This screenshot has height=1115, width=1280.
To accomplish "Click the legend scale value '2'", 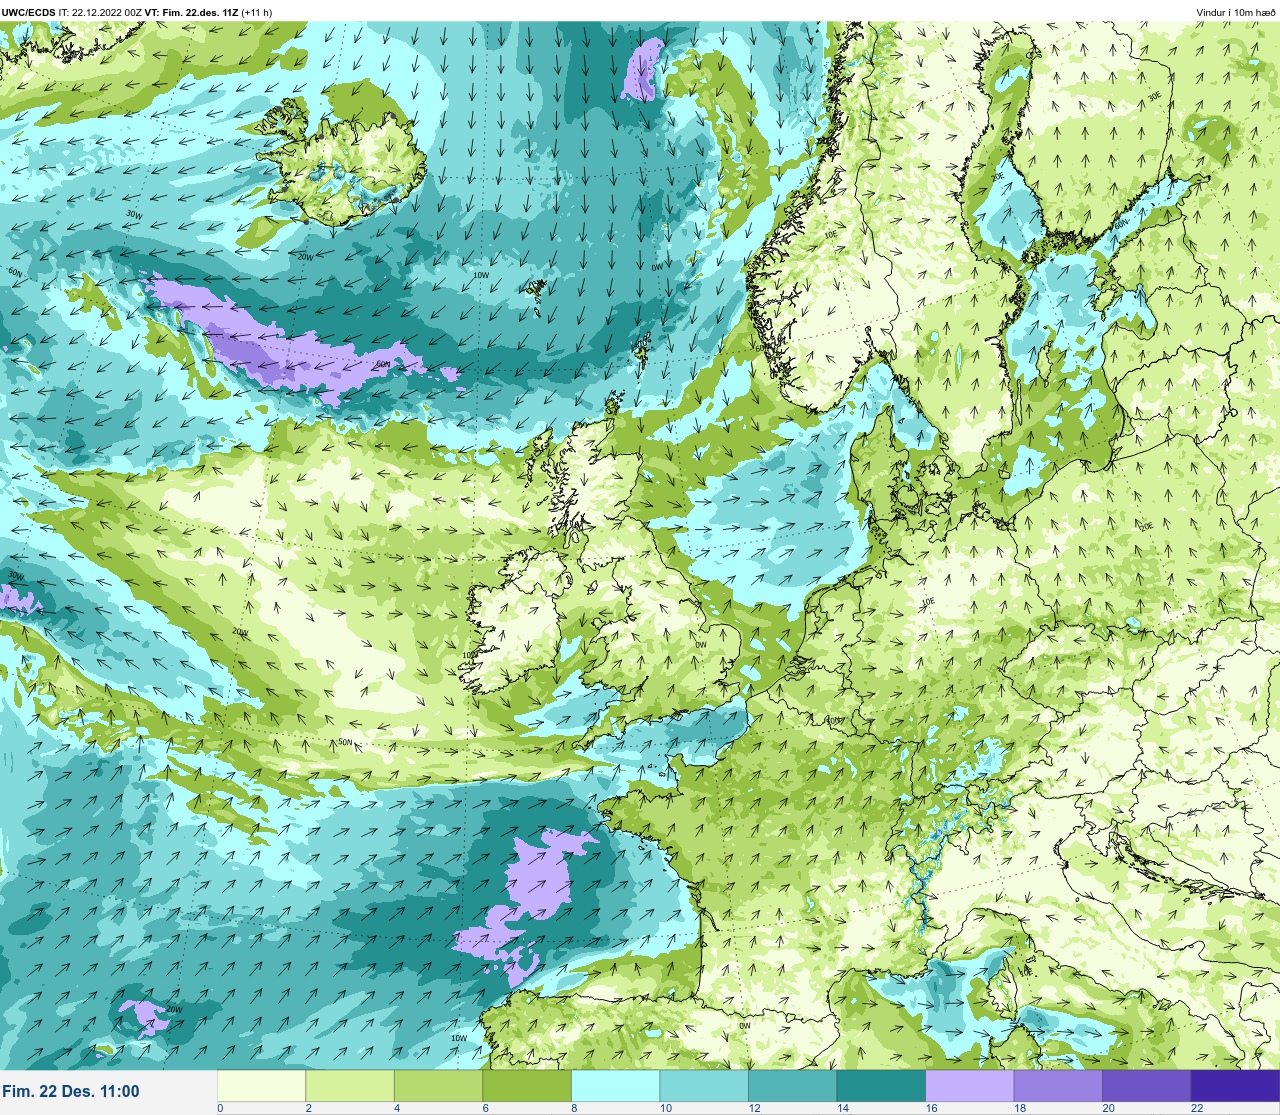I will click(308, 1108).
